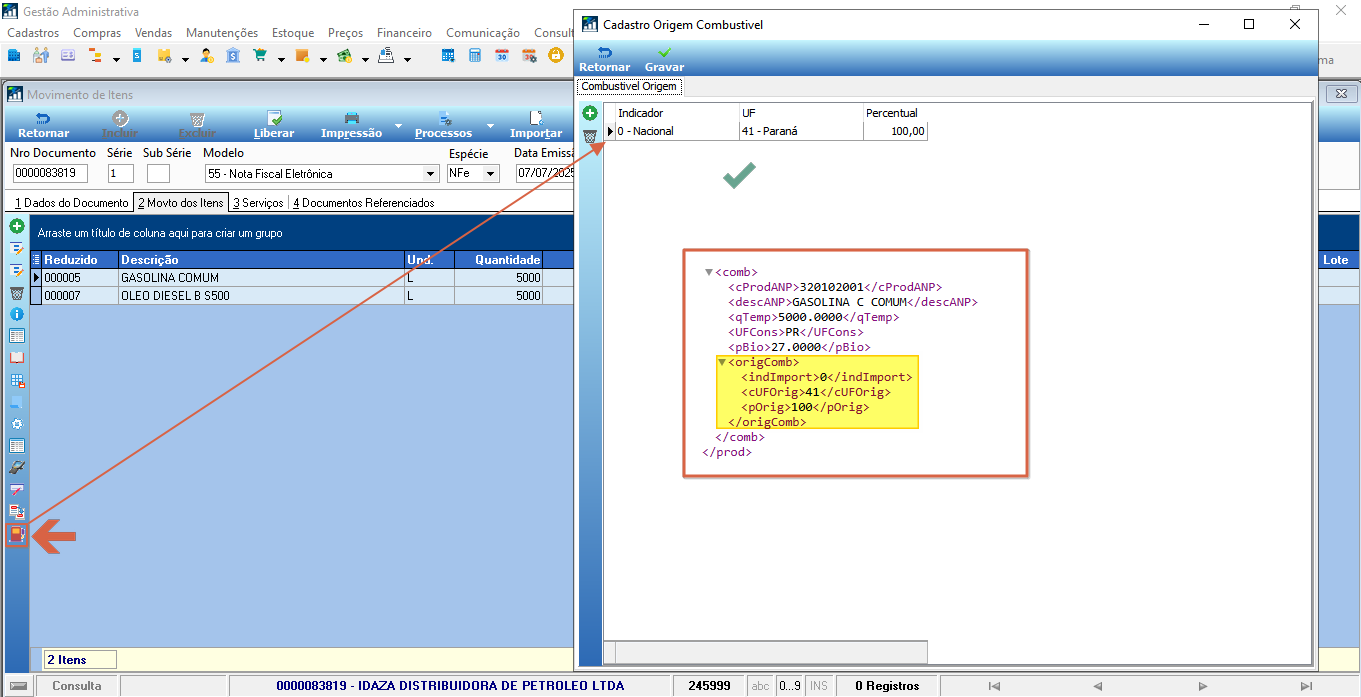This screenshot has width=1361, height=697.
Task: Open the Modelo combo box dropdown
Action: (x=431, y=174)
